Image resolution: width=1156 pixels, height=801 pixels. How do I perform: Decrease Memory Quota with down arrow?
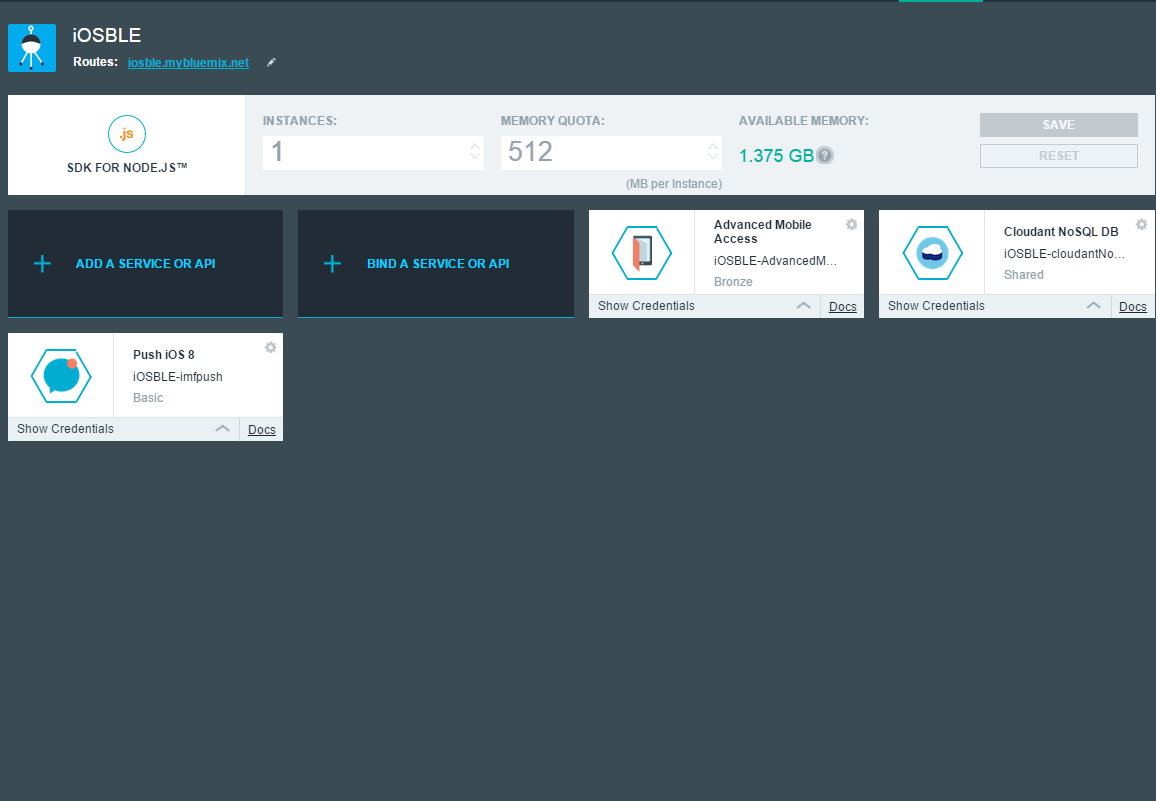pos(713,156)
